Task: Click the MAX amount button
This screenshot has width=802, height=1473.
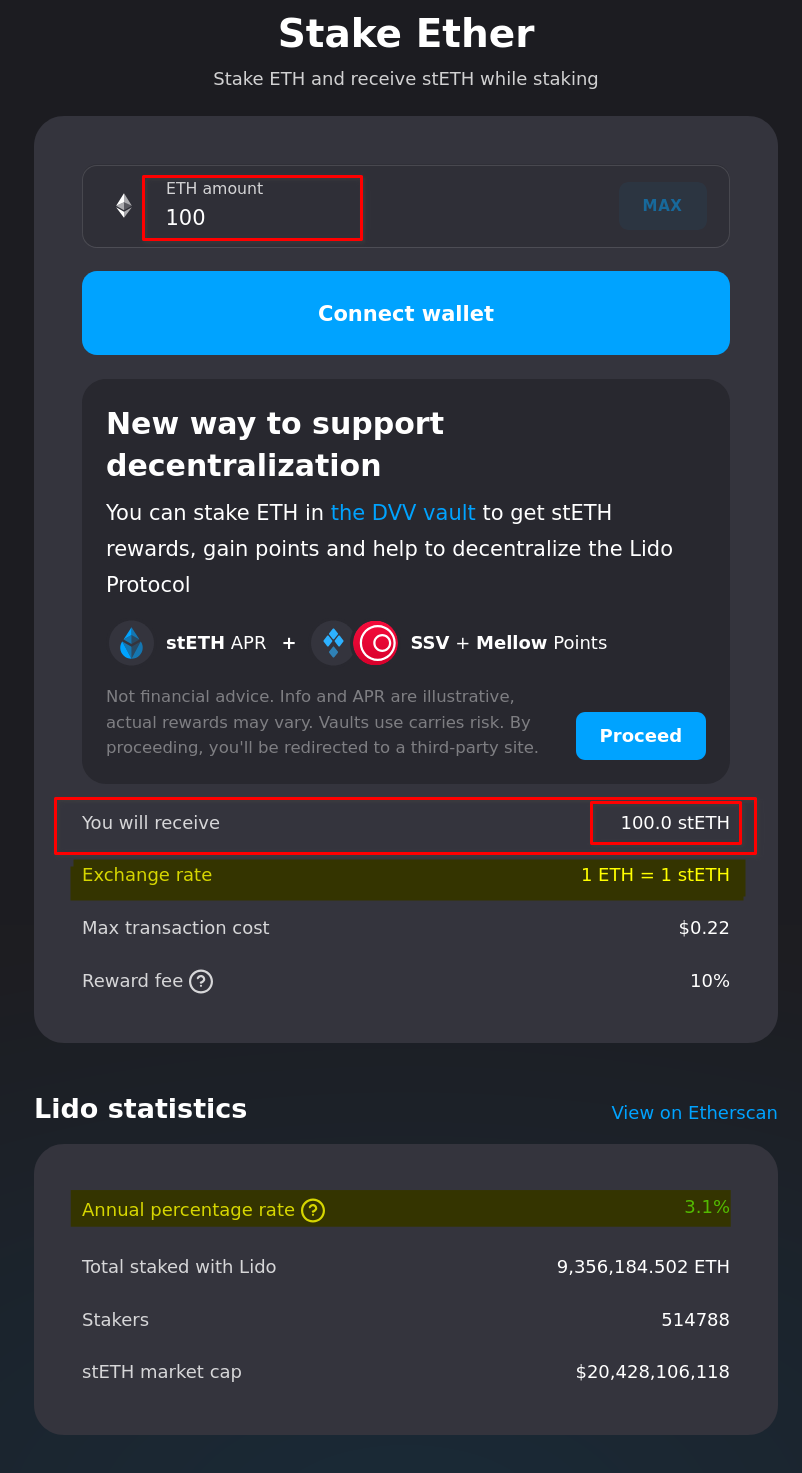Action: 662,206
